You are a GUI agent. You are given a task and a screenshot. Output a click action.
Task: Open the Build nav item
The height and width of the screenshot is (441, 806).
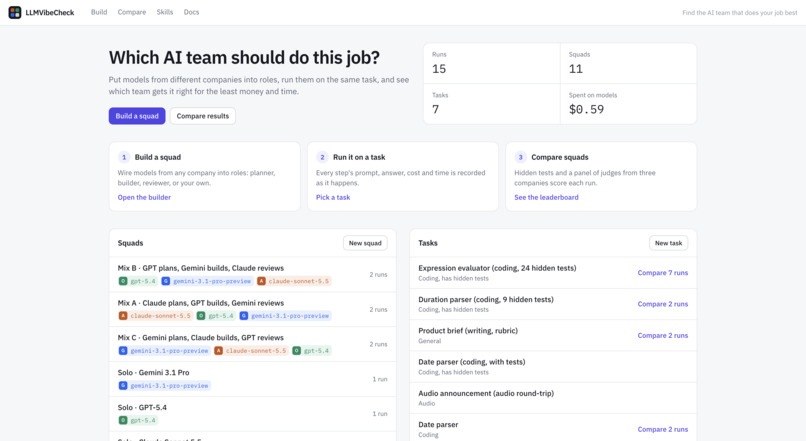pyautogui.click(x=99, y=12)
